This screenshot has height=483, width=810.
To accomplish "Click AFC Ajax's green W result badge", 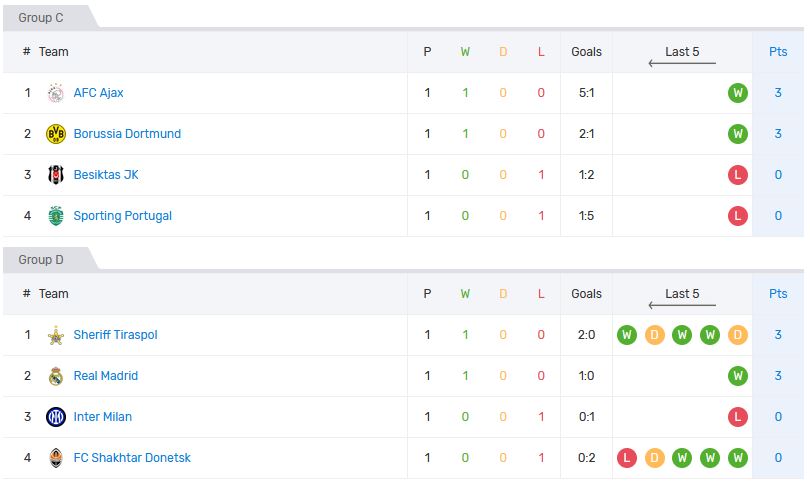I will click(738, 93).
